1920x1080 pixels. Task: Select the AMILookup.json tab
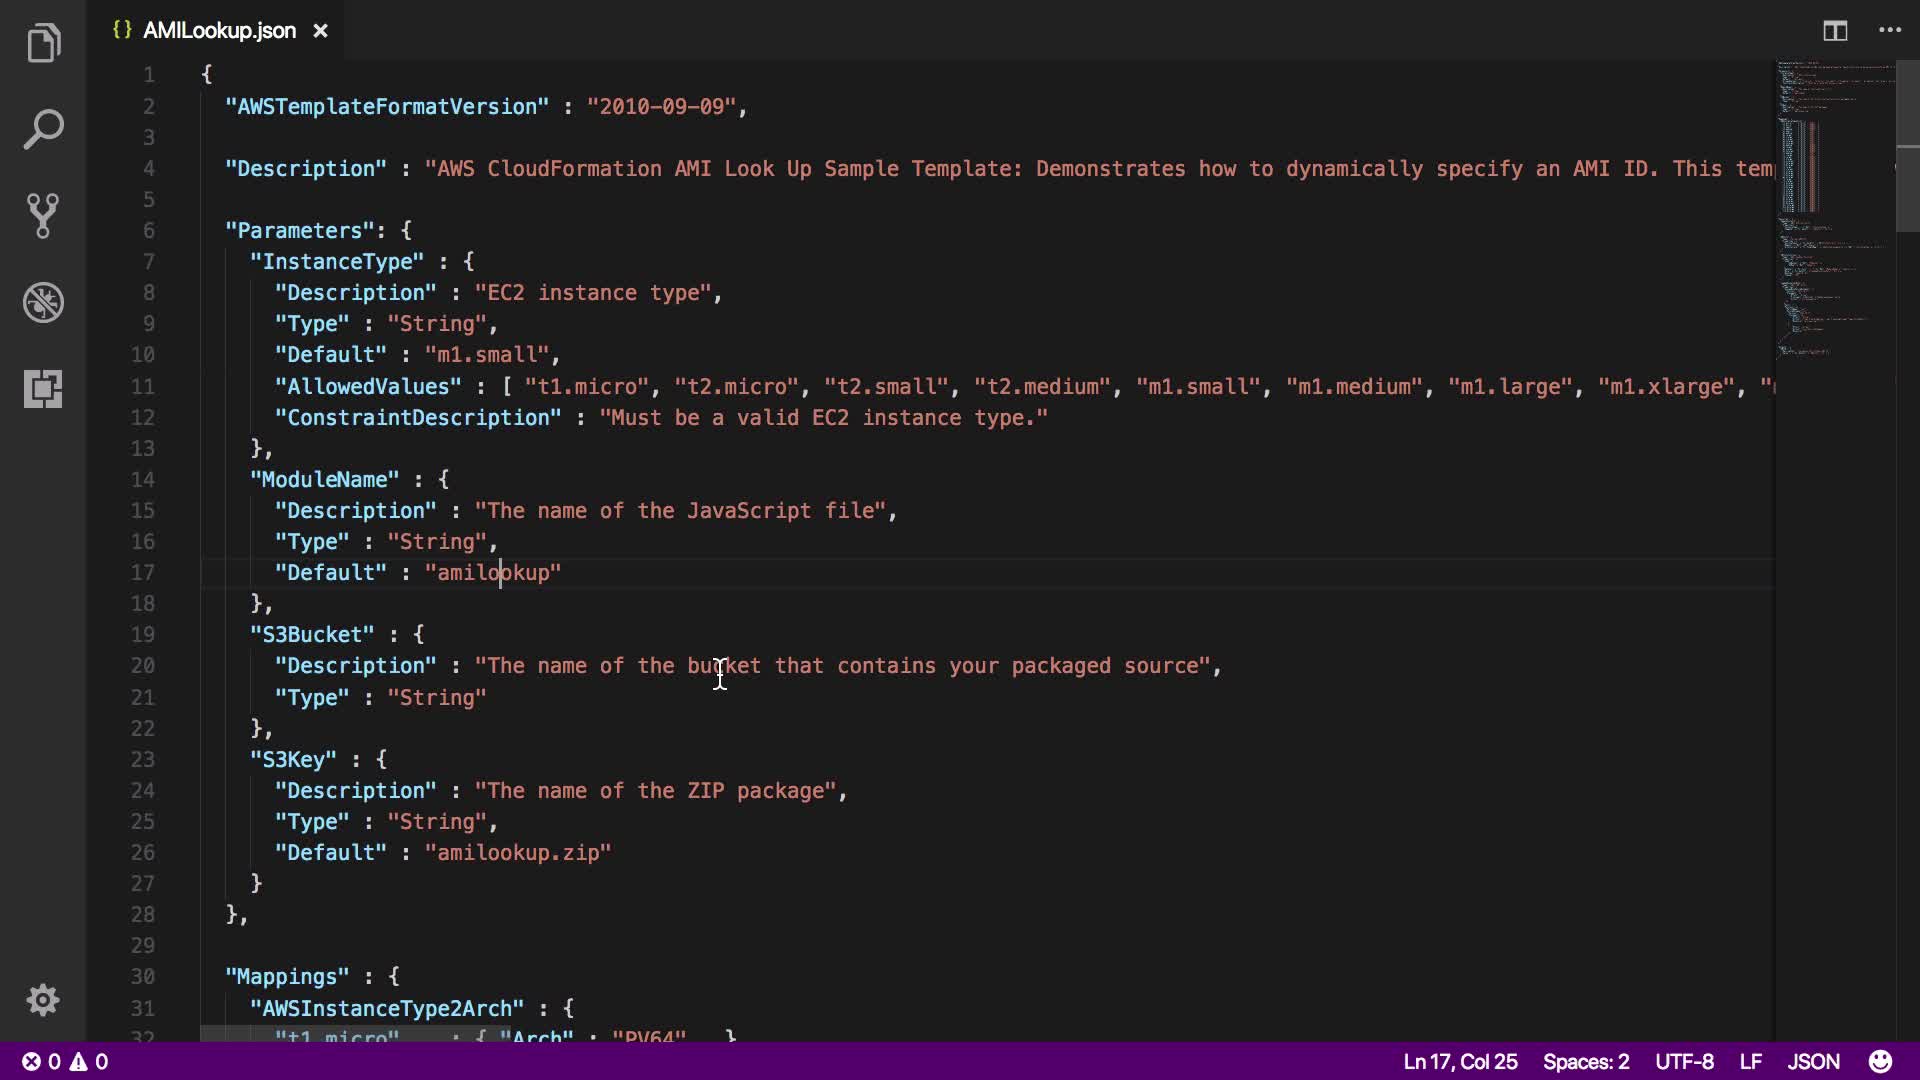point(219,31)
